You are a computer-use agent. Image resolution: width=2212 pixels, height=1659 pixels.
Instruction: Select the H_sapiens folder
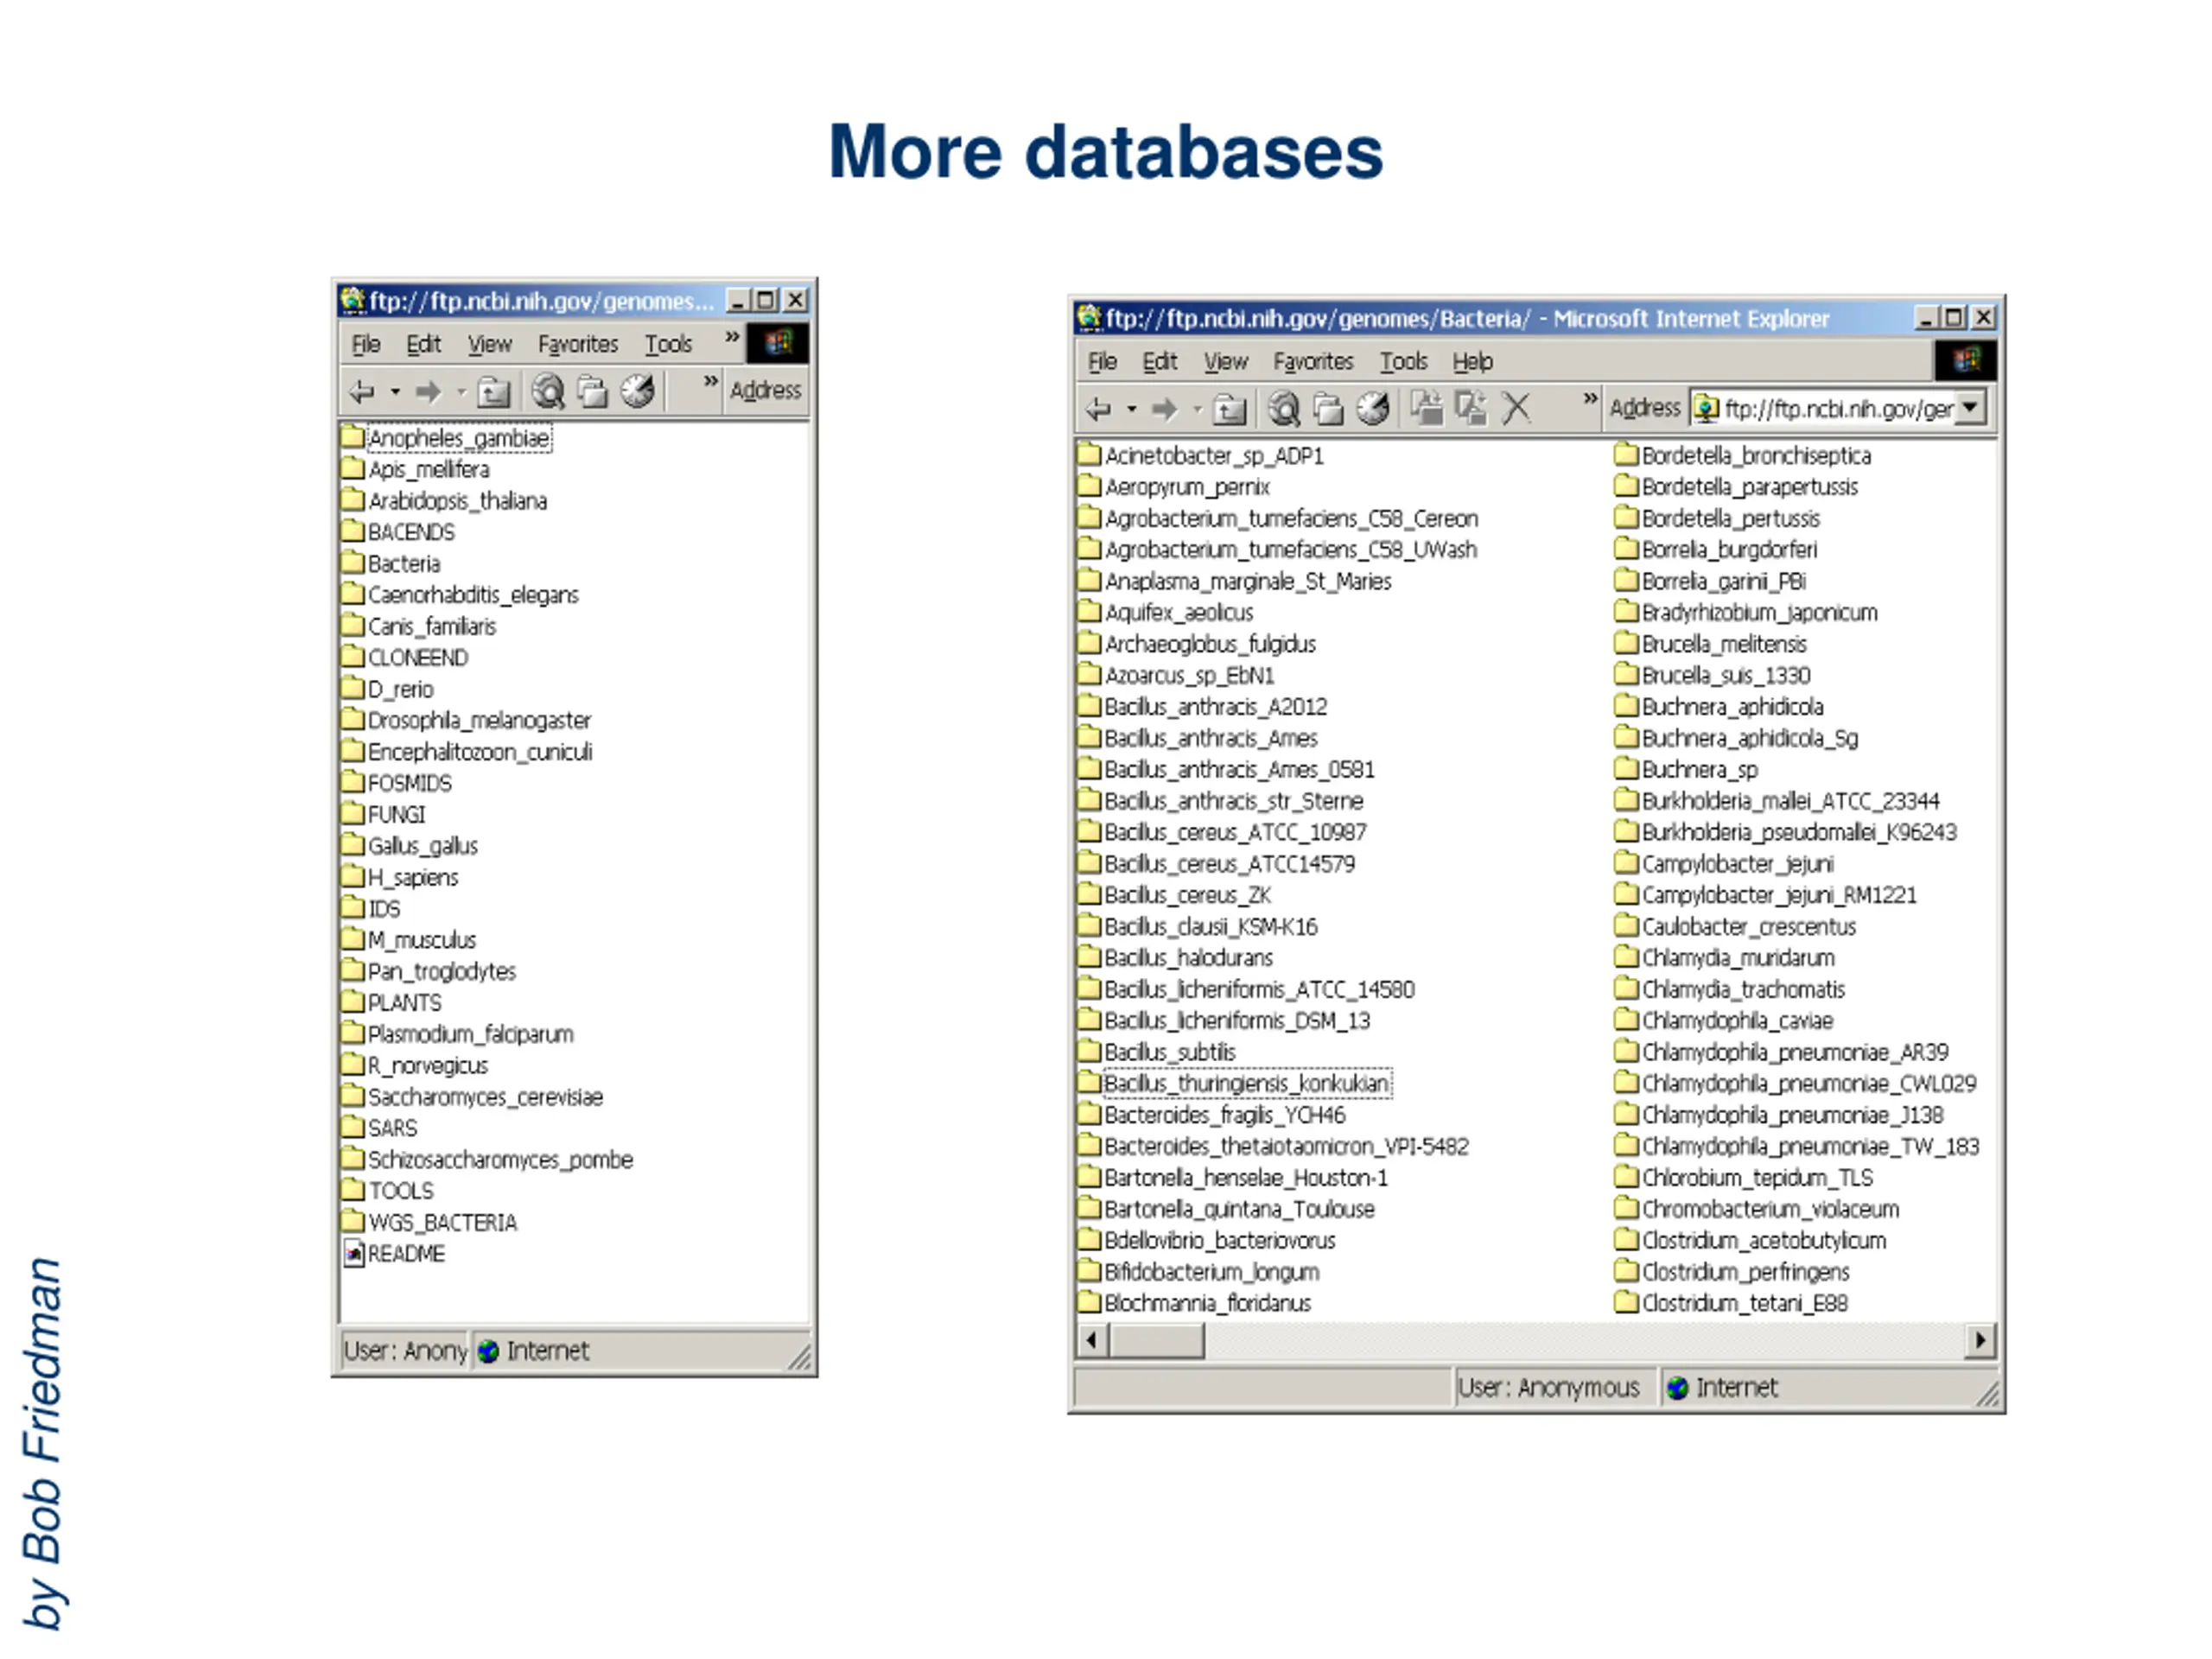coord(400,877)
